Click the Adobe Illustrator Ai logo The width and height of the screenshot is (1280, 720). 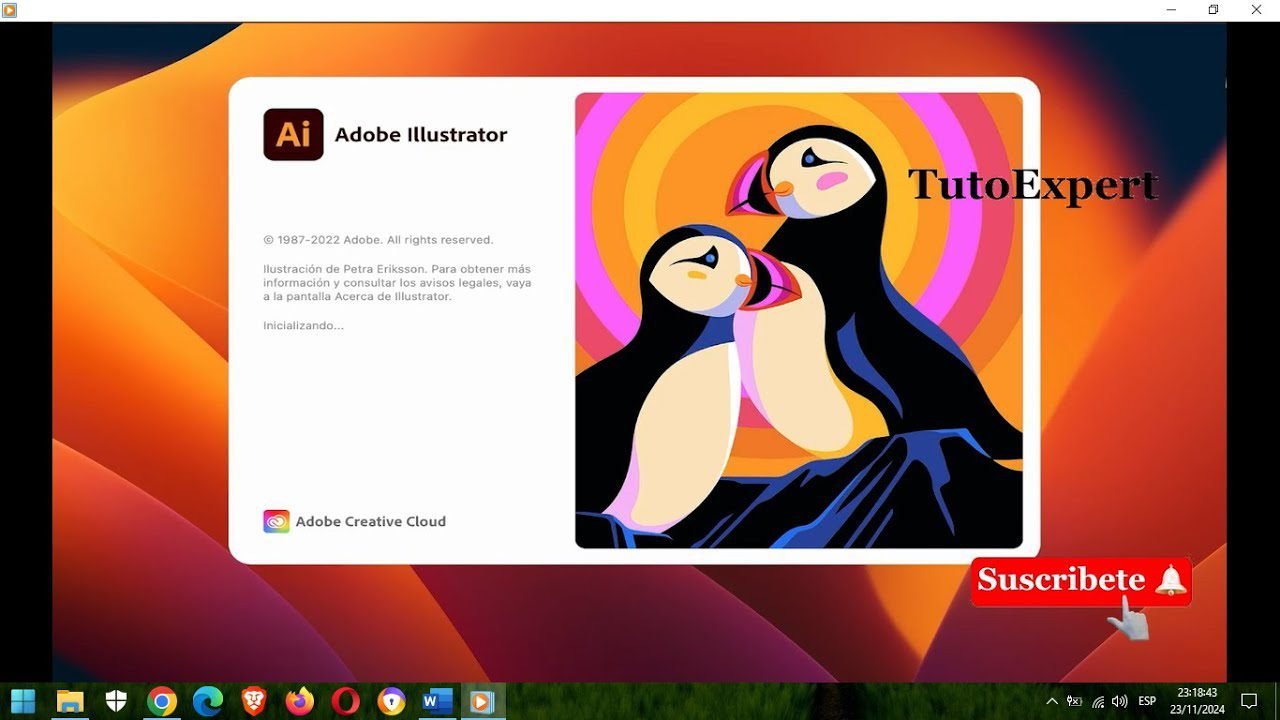pyautogui.click(x=292, y=134)
